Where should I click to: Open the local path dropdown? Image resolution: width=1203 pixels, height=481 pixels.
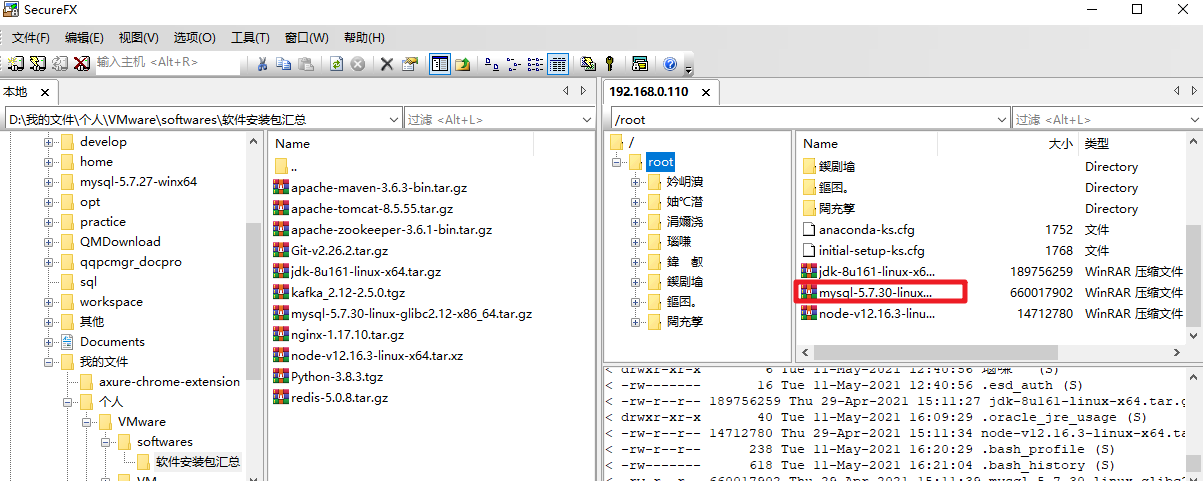pyautogui.click(x=394, y=119)
